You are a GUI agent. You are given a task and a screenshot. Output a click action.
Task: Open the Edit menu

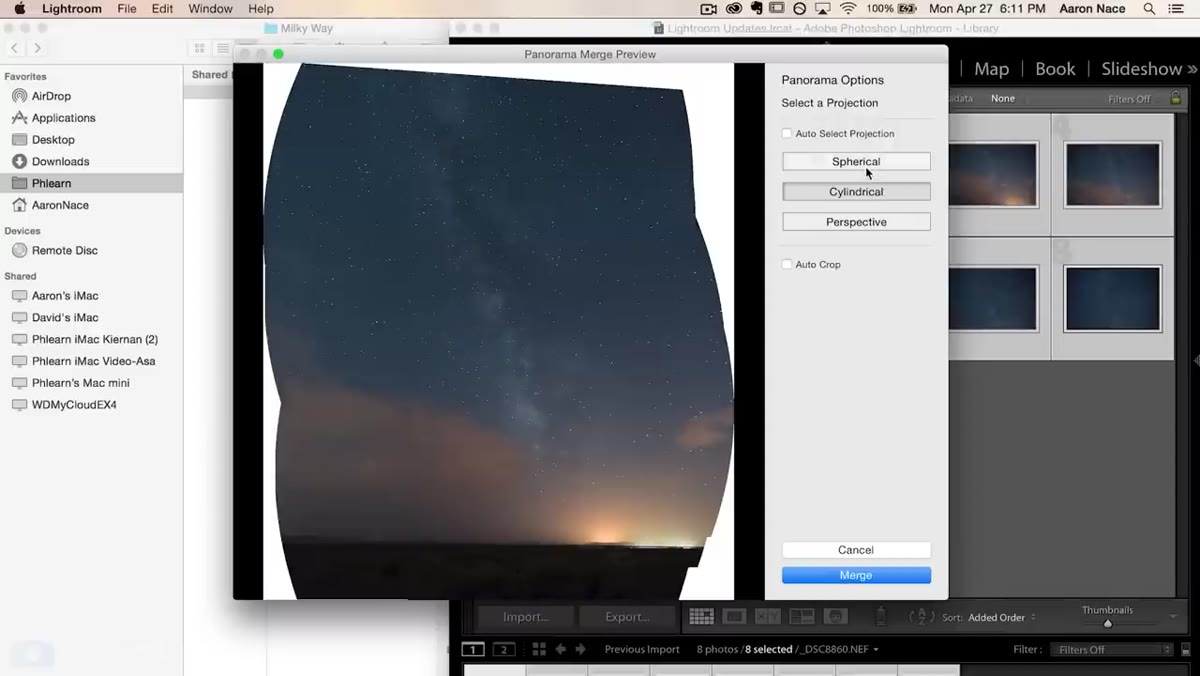(x=162, y=9)
